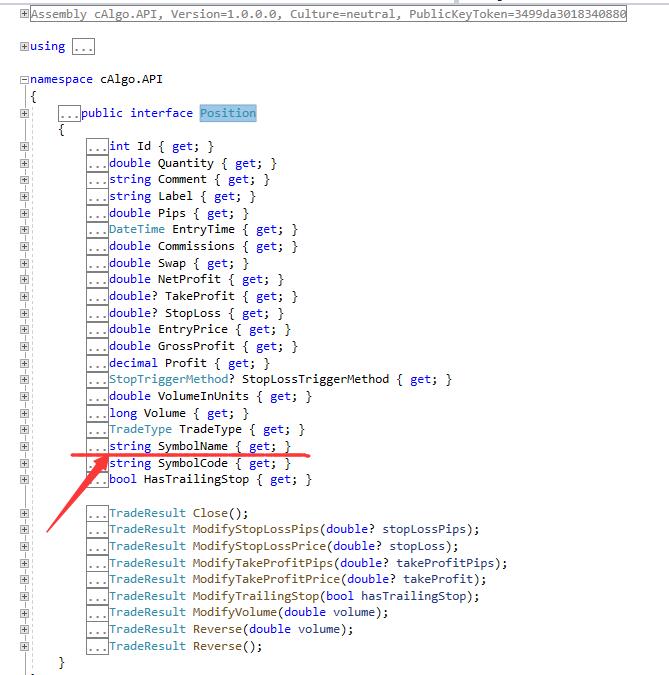This screenshot has height=675, width=669.
Task: Open the ellipsis box after using
Action: click(x=84, y=46)
